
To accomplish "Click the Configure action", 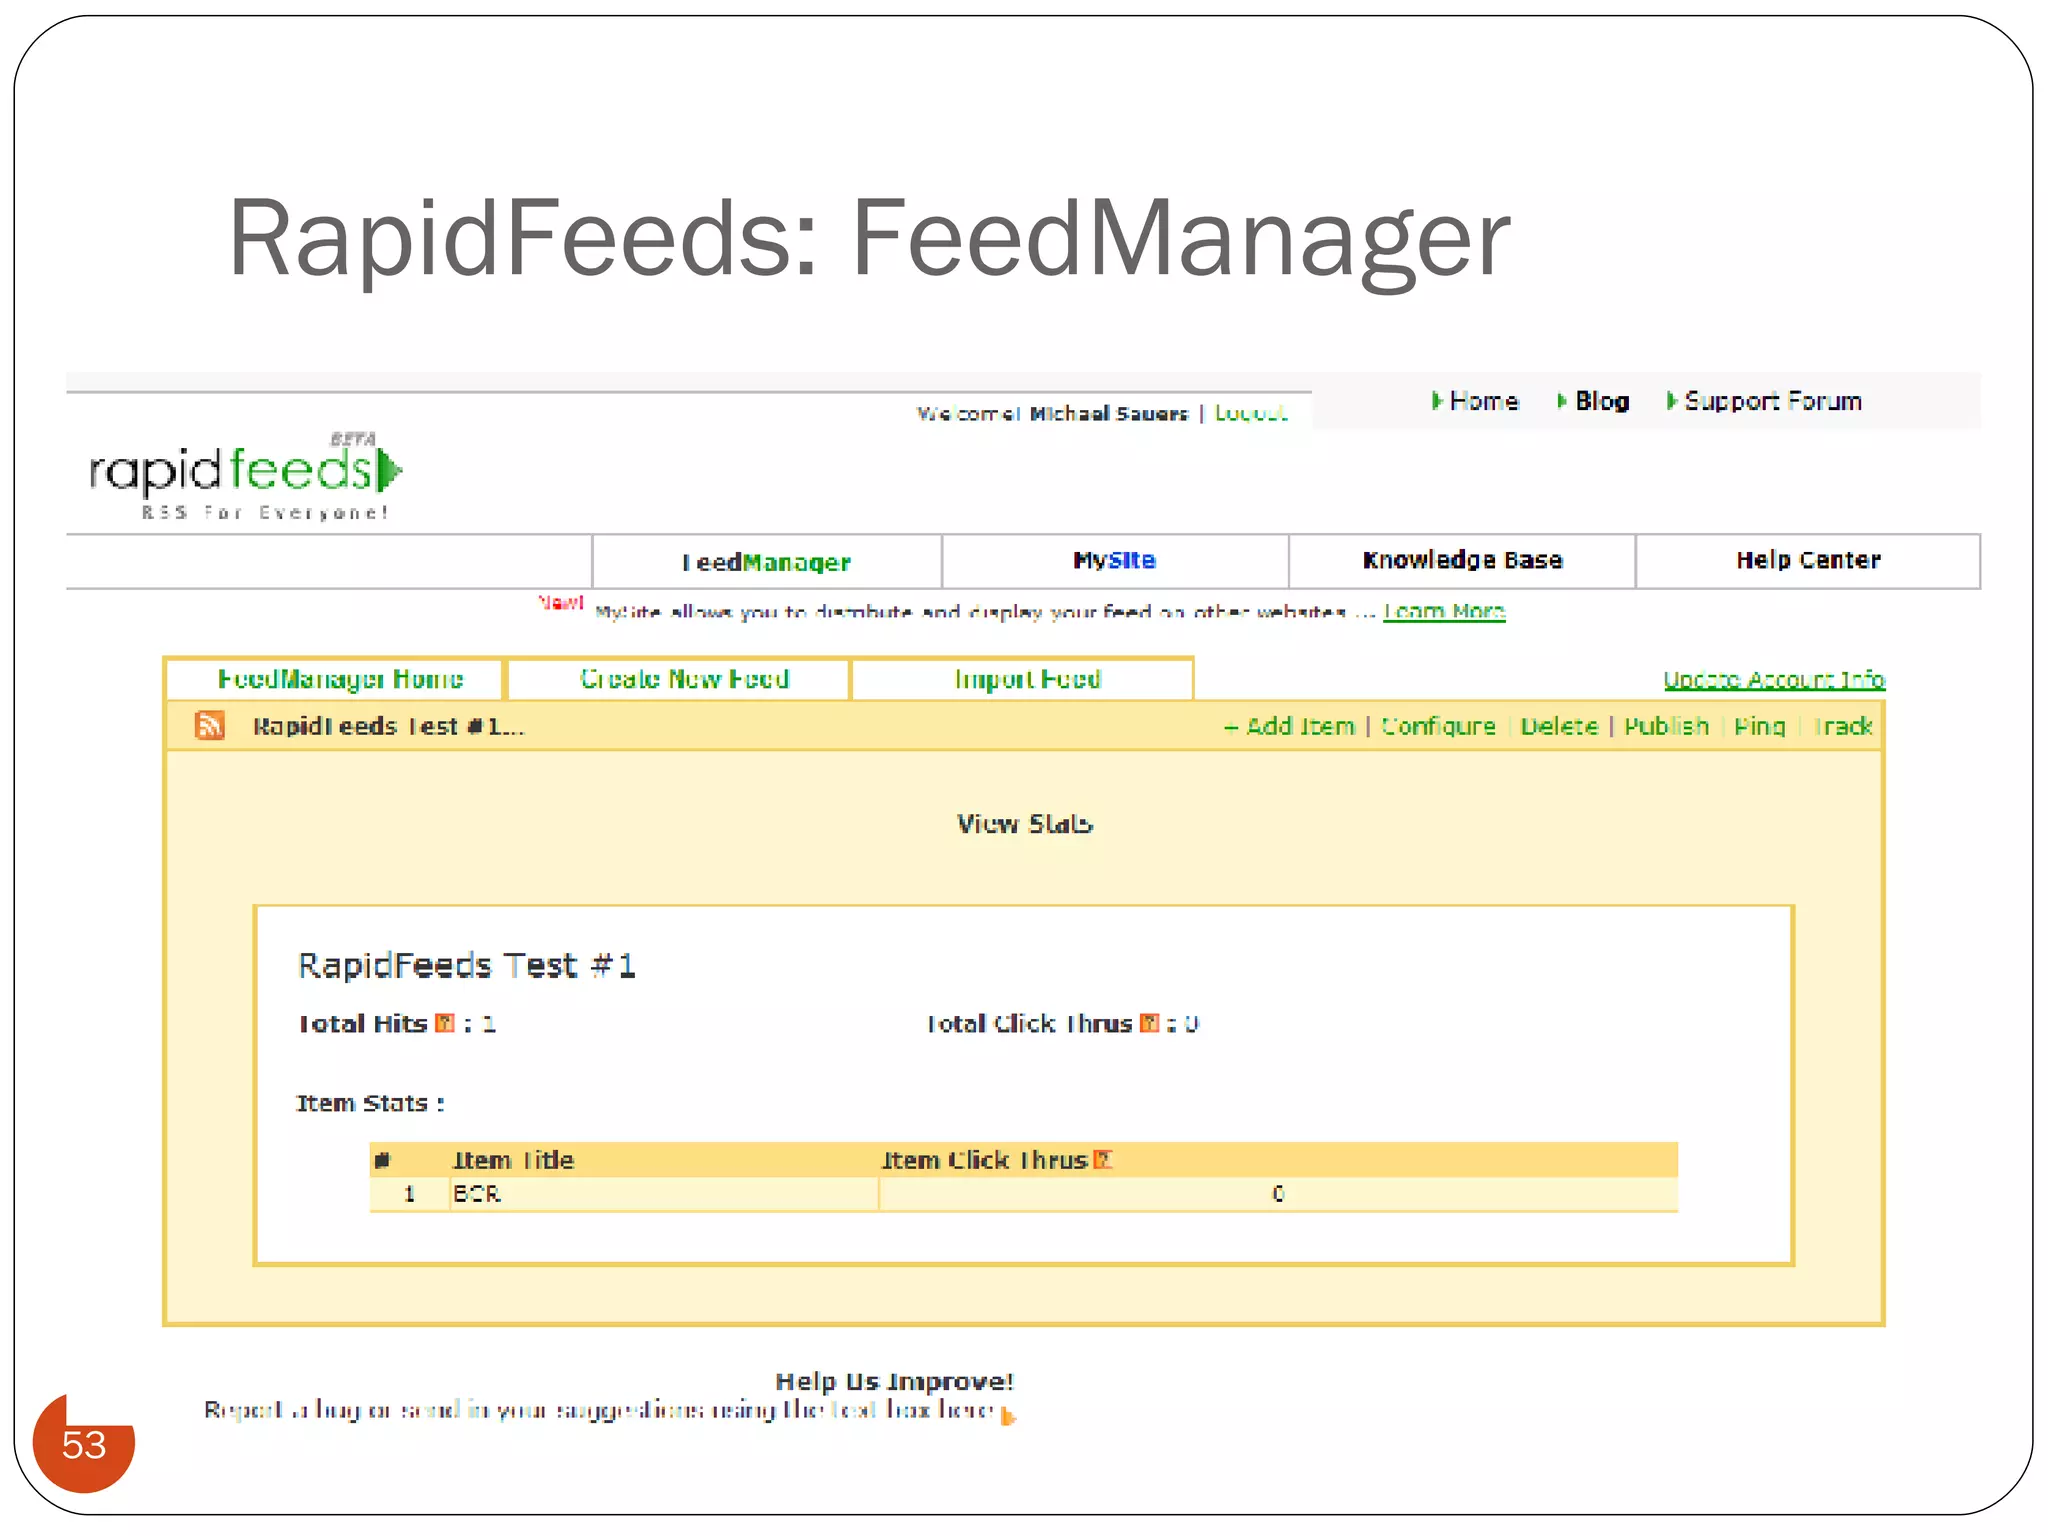I will coord(1438,726).
